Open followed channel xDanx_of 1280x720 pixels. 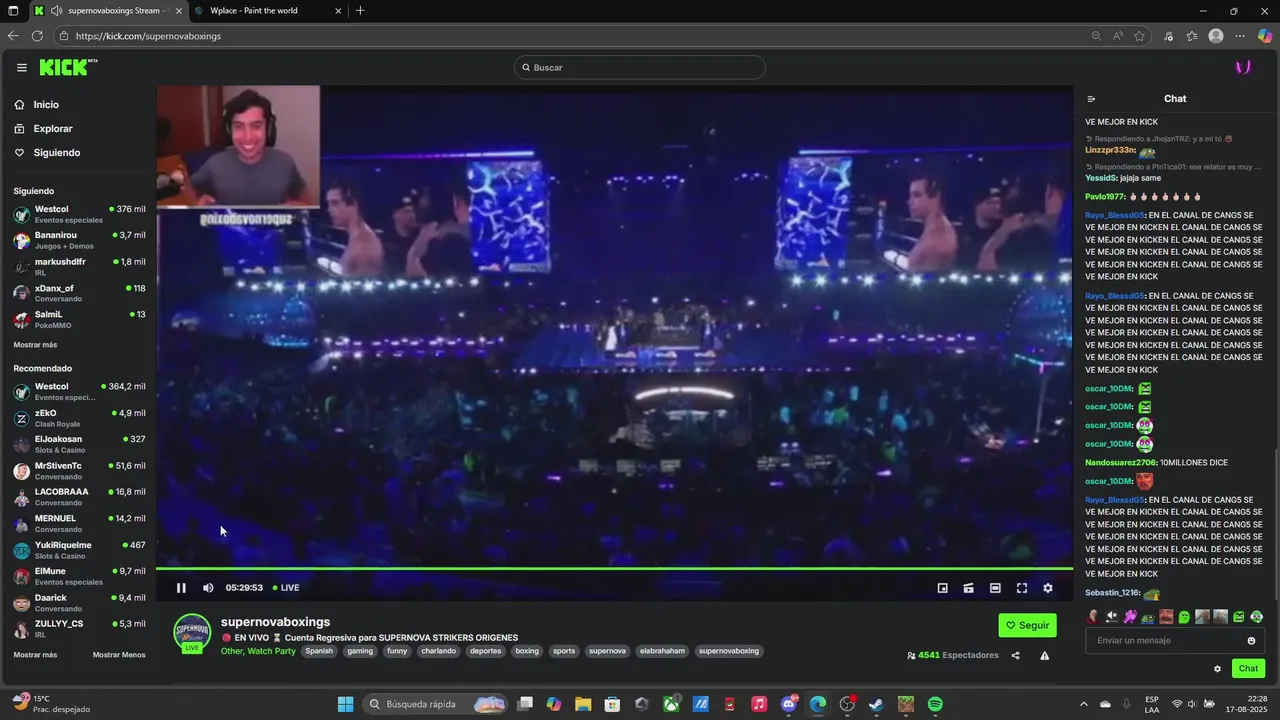pos(79,293)
